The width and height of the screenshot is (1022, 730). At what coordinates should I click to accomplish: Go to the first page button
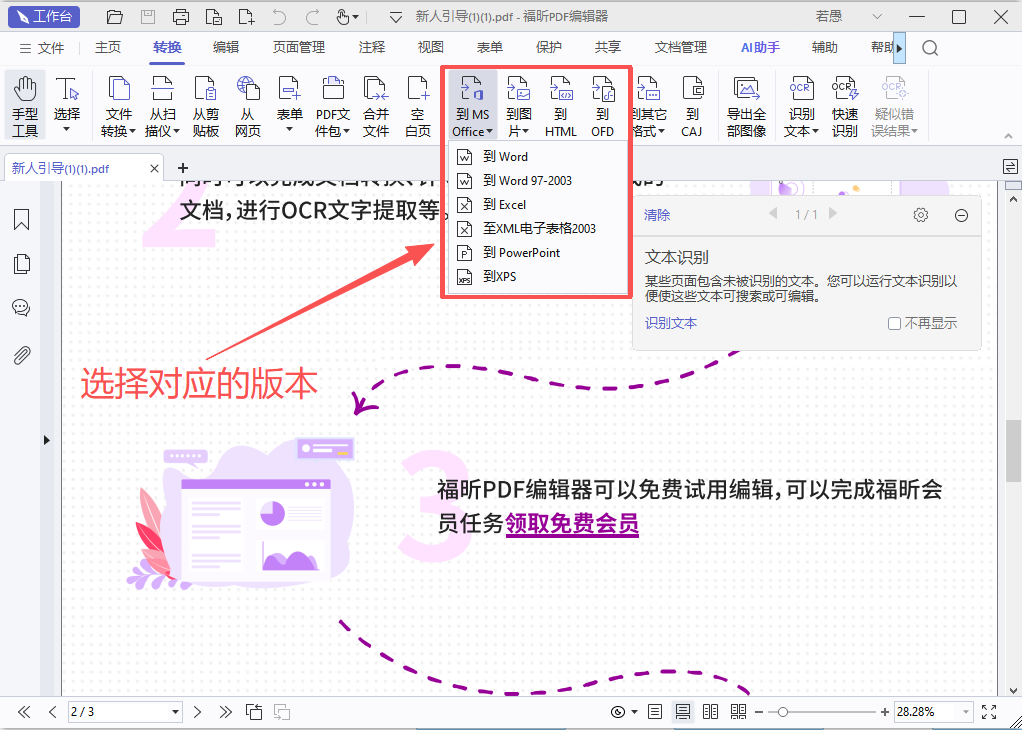click(x=24, y=712)
